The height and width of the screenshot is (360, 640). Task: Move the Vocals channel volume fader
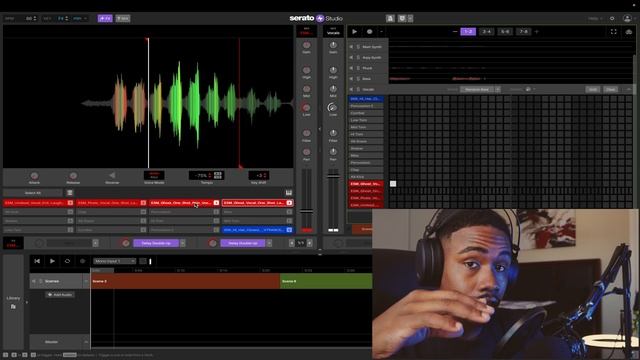pyautogui.click(x=333, y=176)
